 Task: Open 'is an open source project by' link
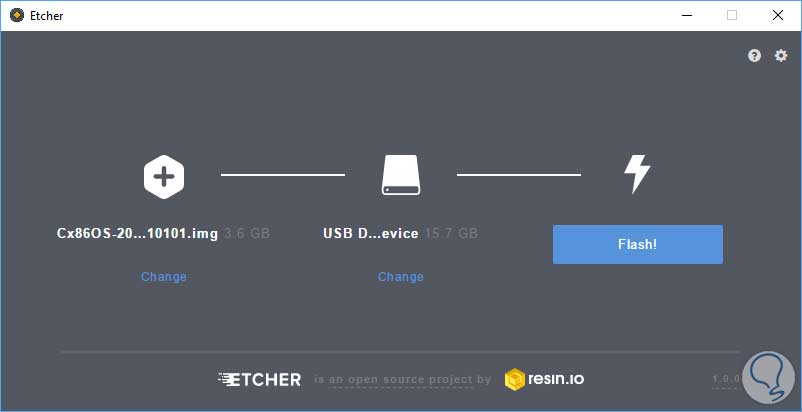click(403, 380)
